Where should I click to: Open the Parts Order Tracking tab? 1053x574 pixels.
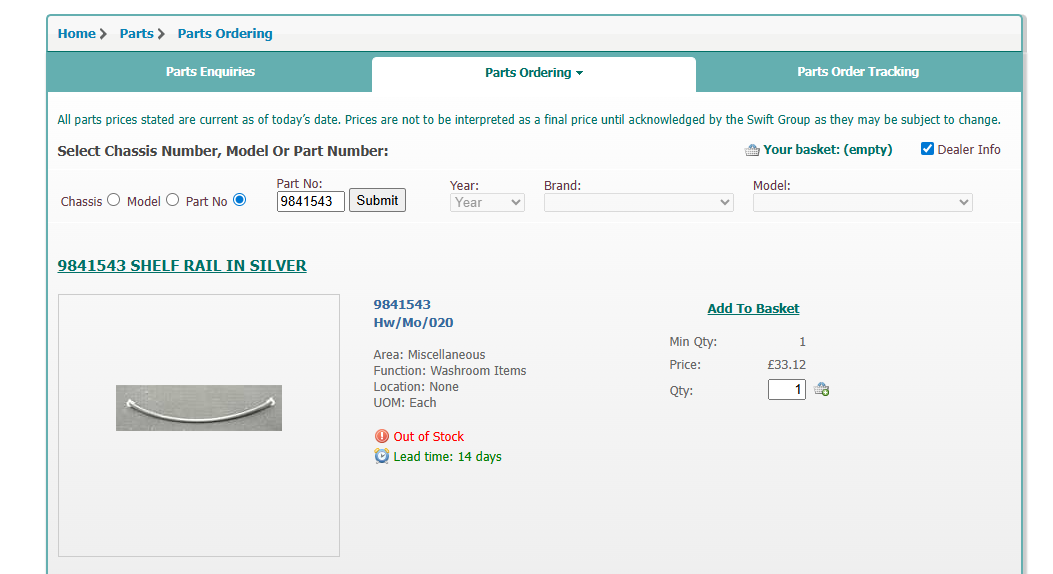pyautogui.click(x=858, y=72)
